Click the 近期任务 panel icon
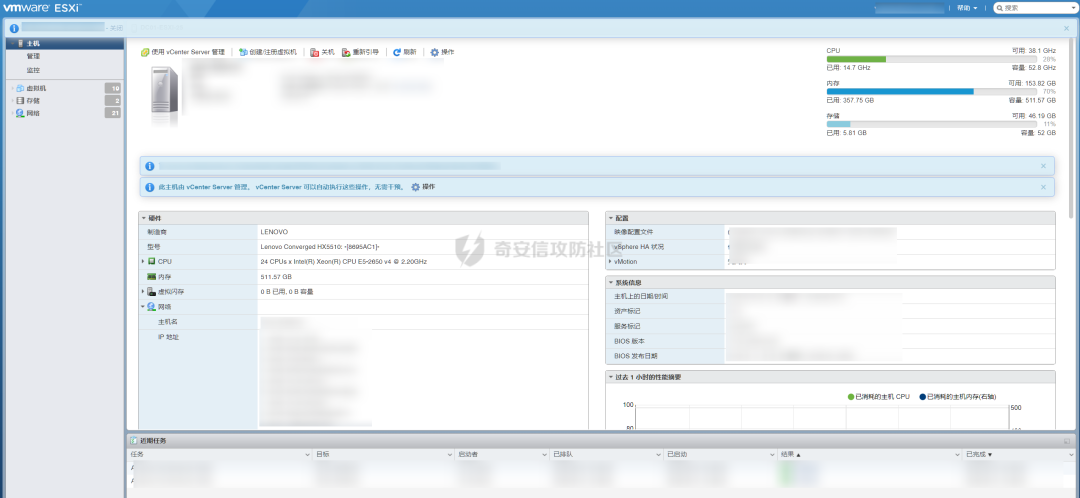Screen dimensions: 1080x498 coord(134,441)
